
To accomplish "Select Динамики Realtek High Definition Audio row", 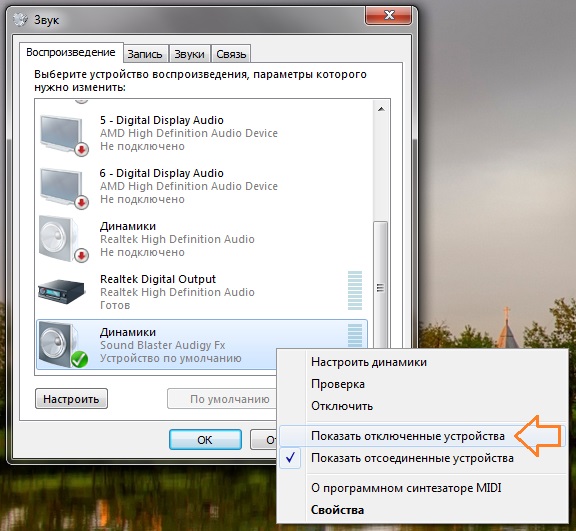I will point(202,239).
